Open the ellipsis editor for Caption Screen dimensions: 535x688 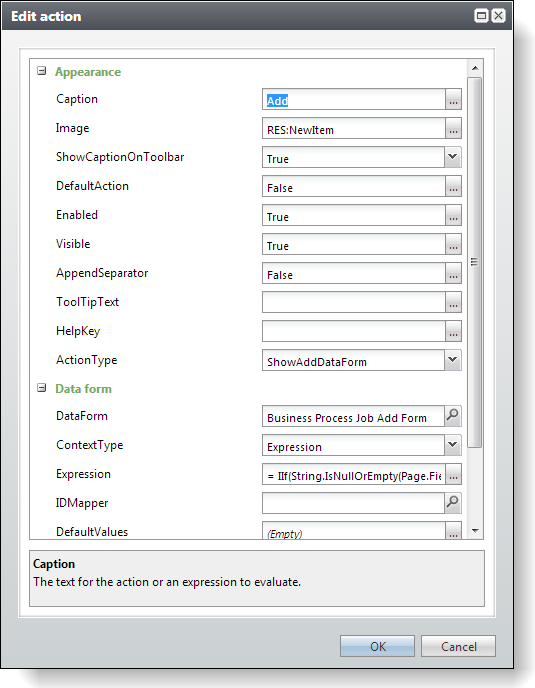click(x=453, y=99)
